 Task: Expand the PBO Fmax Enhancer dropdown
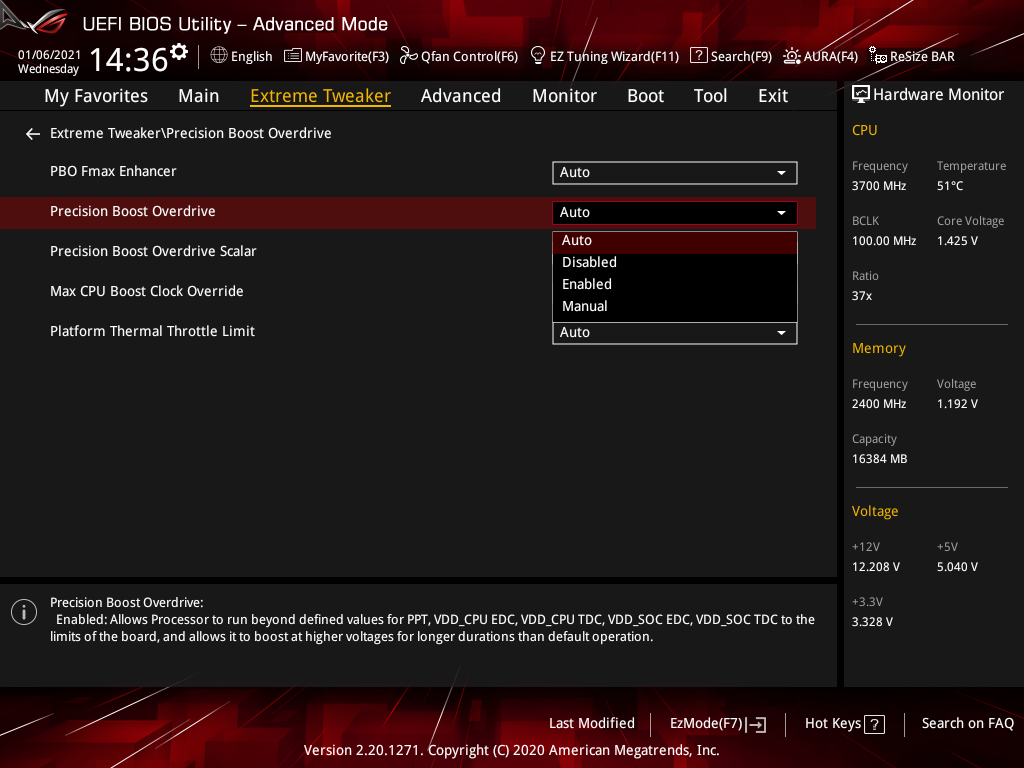[675, 172]
